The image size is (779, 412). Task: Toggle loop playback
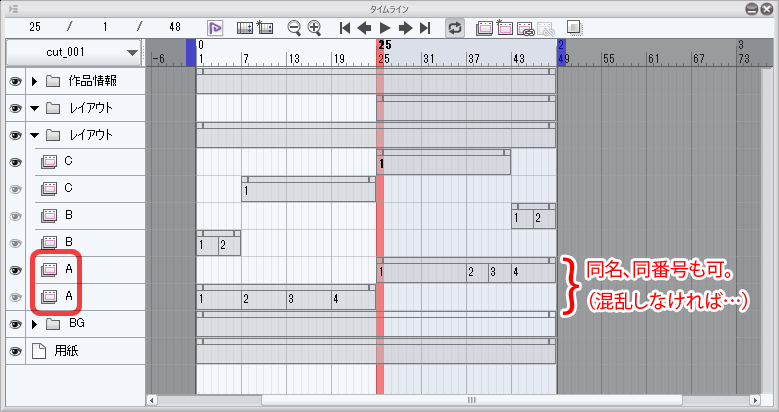click(455, 28)
